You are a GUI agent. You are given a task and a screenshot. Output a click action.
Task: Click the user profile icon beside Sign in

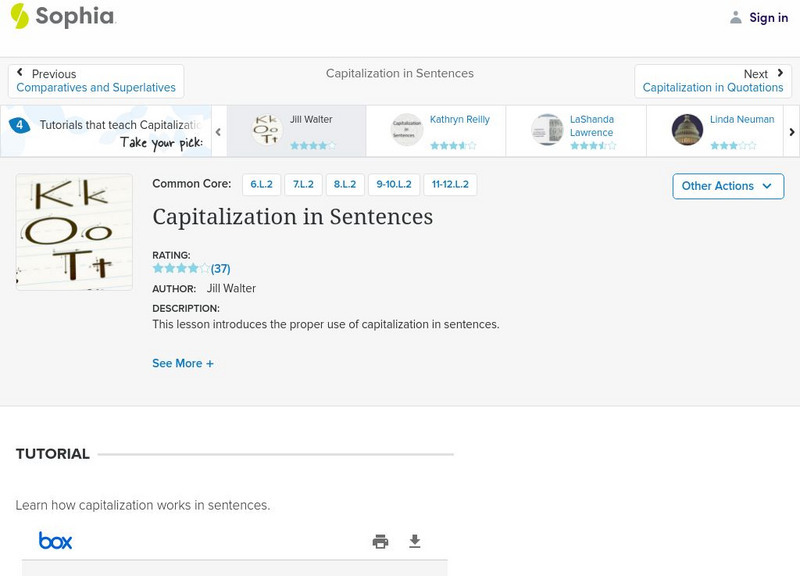[736, 17]
